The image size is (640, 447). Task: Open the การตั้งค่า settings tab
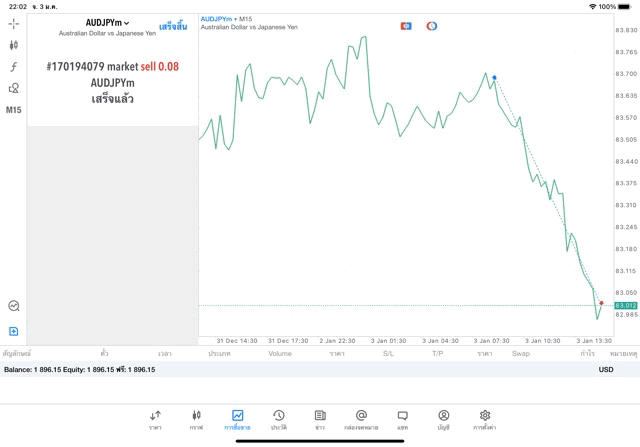pos(485,419)
